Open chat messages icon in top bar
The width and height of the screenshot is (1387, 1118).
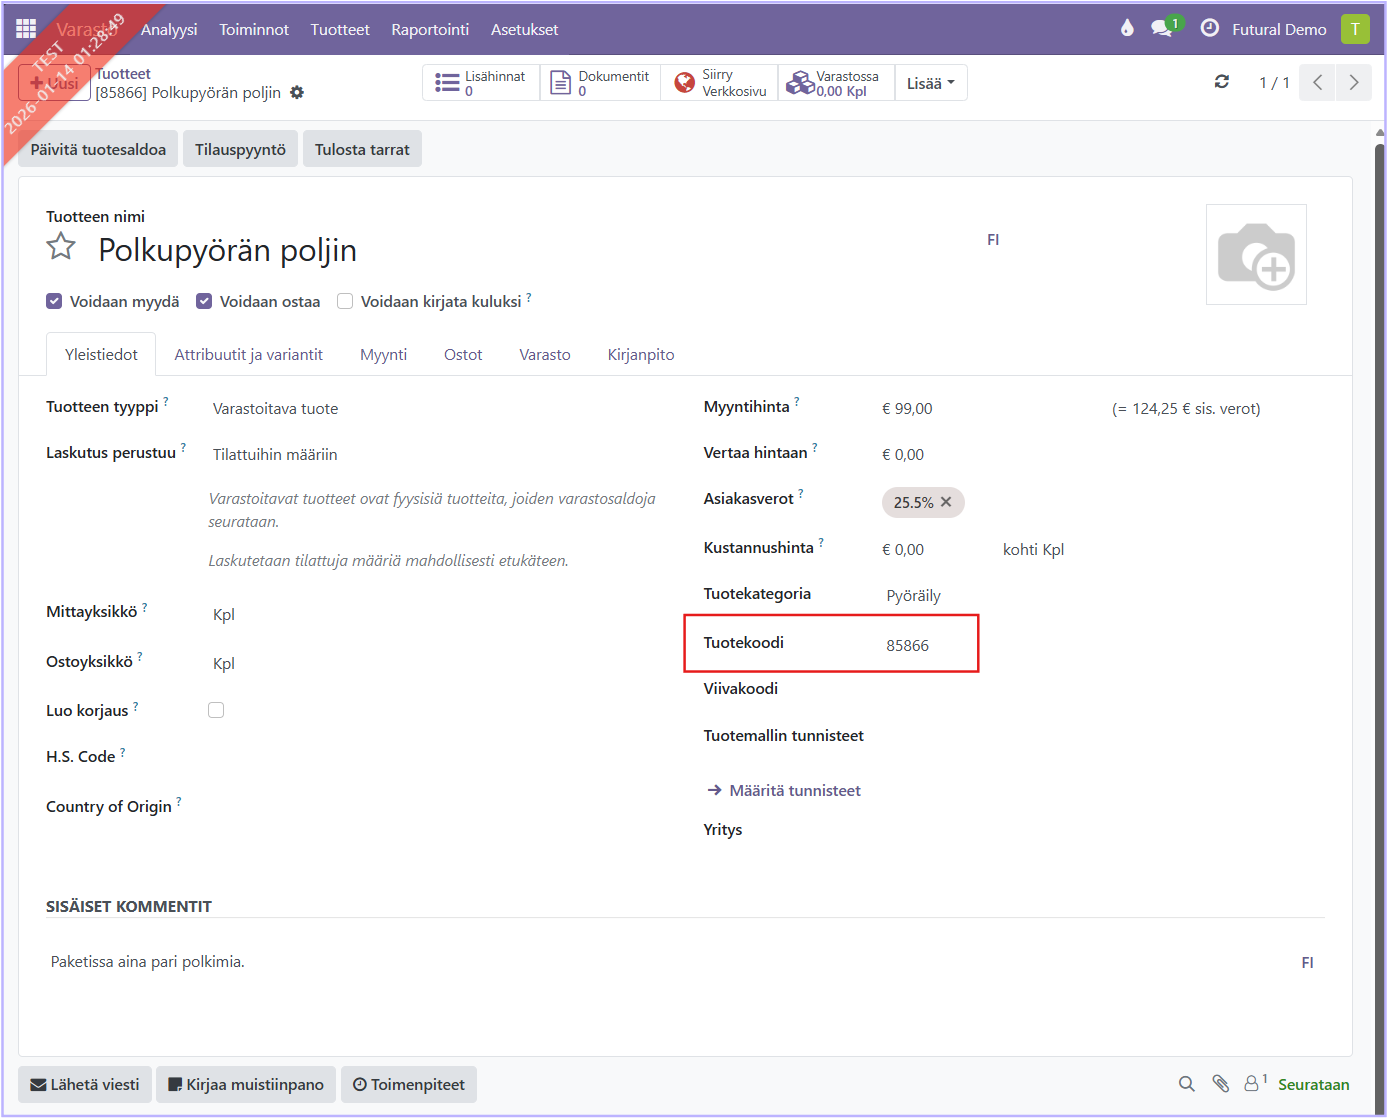click(x=1162, y=29)
